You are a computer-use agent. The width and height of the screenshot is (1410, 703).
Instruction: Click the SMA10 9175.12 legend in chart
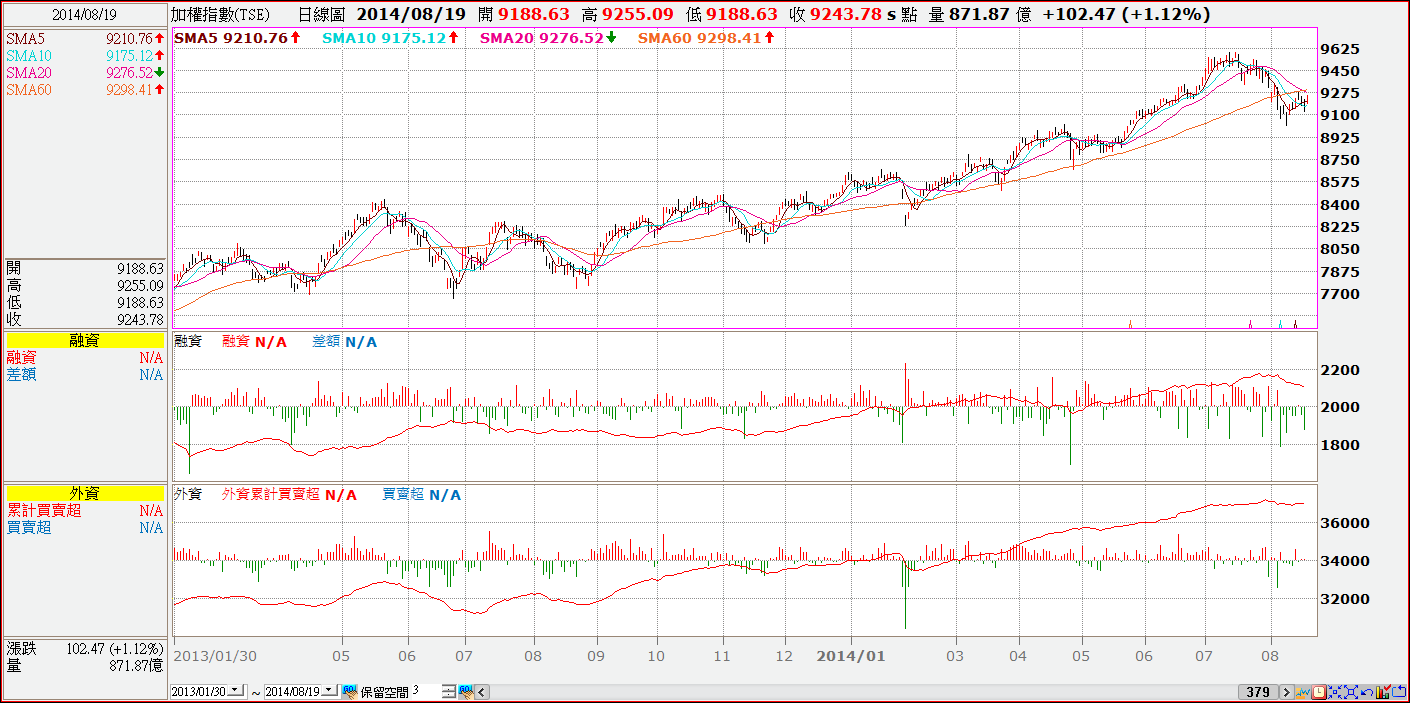click(391, 37)
